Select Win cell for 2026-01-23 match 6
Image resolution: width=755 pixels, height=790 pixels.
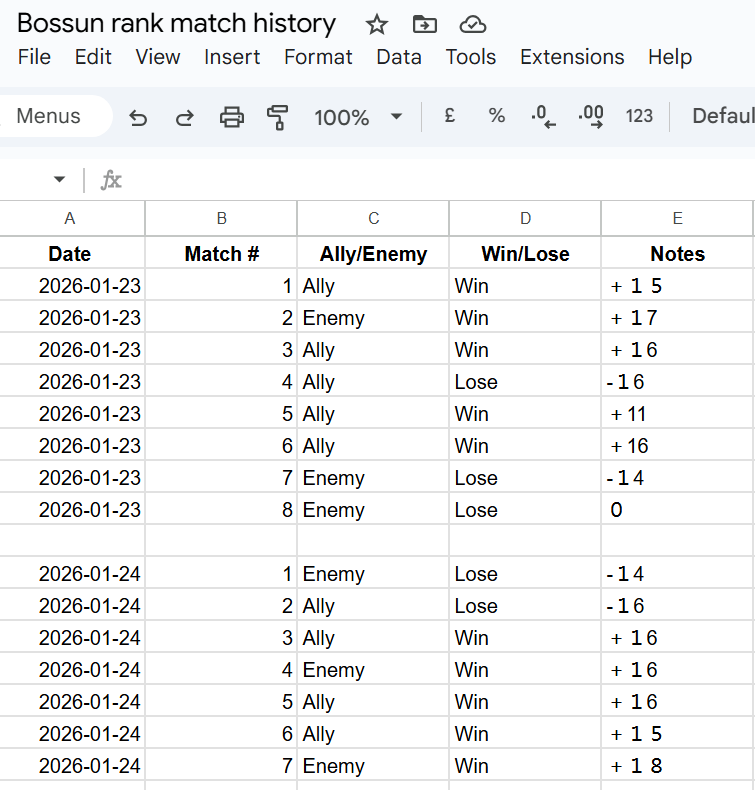[525, 445]
